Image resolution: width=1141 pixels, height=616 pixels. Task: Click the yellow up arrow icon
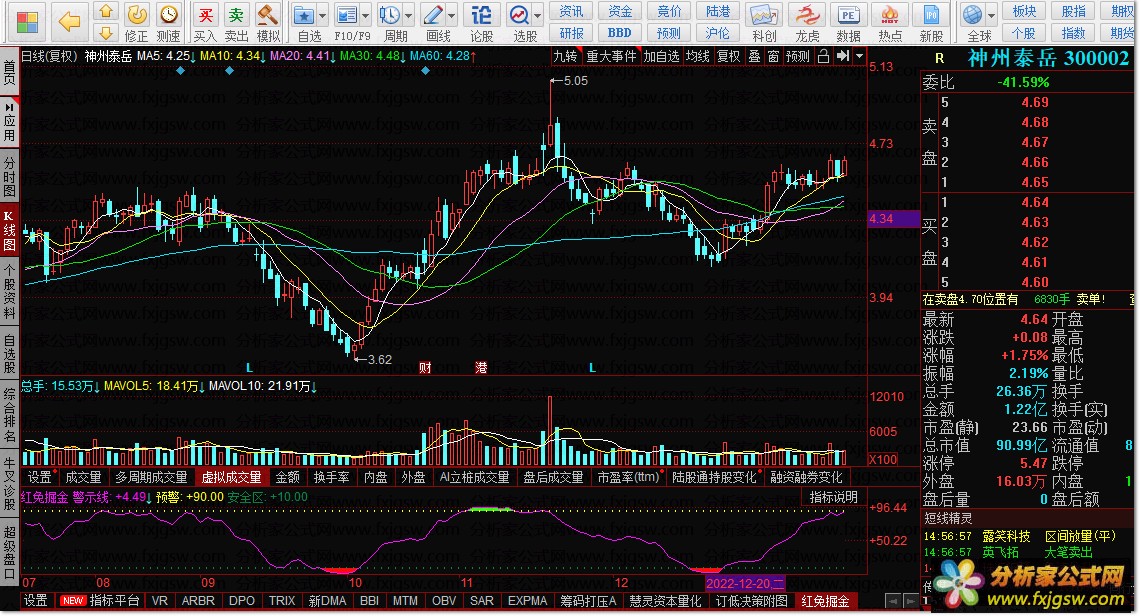point(106,12)
